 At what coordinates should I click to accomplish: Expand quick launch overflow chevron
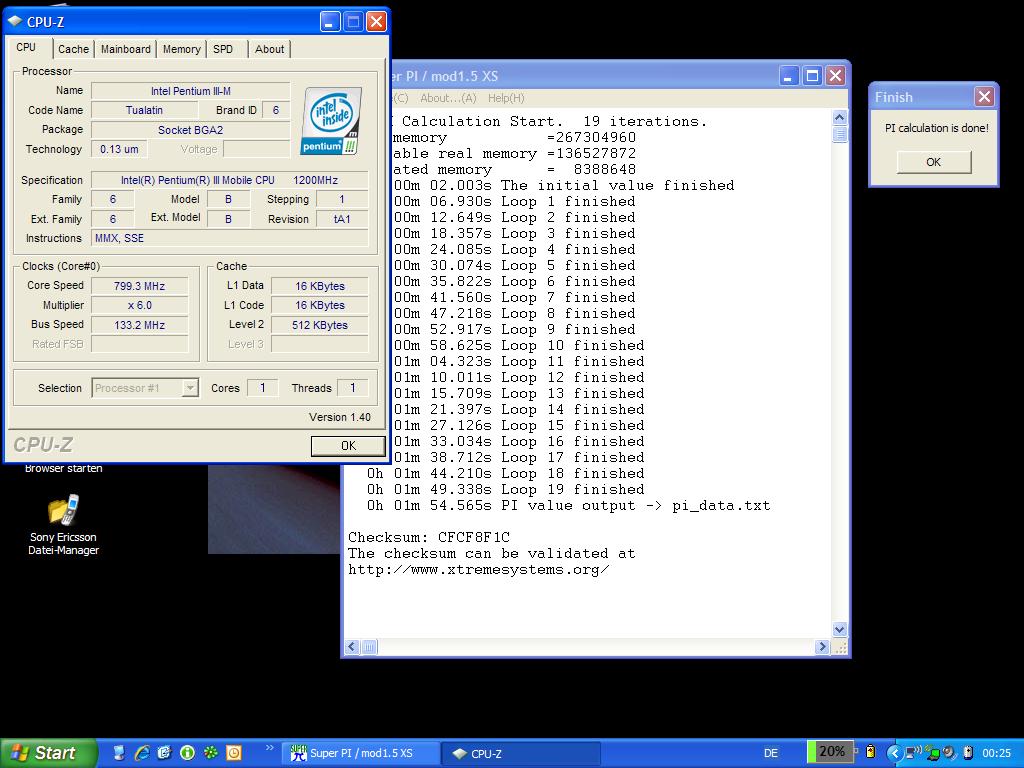[269, 747]
